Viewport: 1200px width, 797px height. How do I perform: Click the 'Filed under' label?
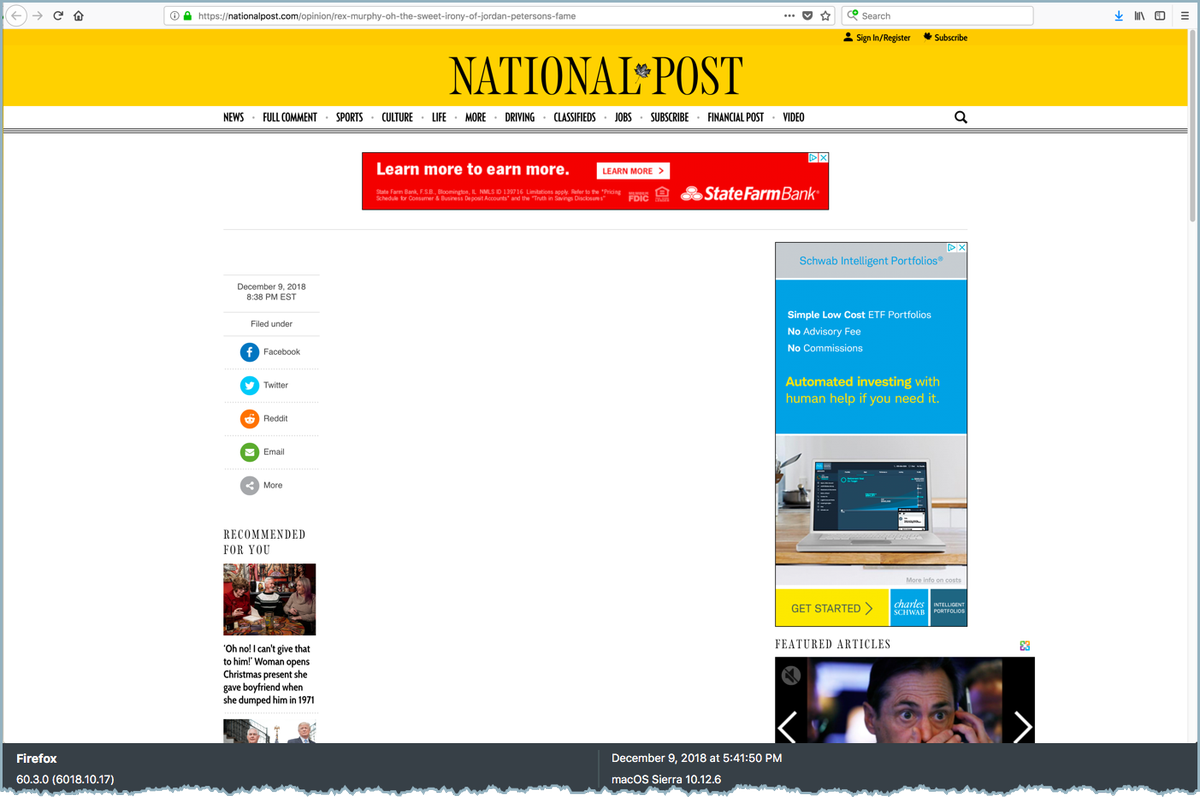[271, 324]
